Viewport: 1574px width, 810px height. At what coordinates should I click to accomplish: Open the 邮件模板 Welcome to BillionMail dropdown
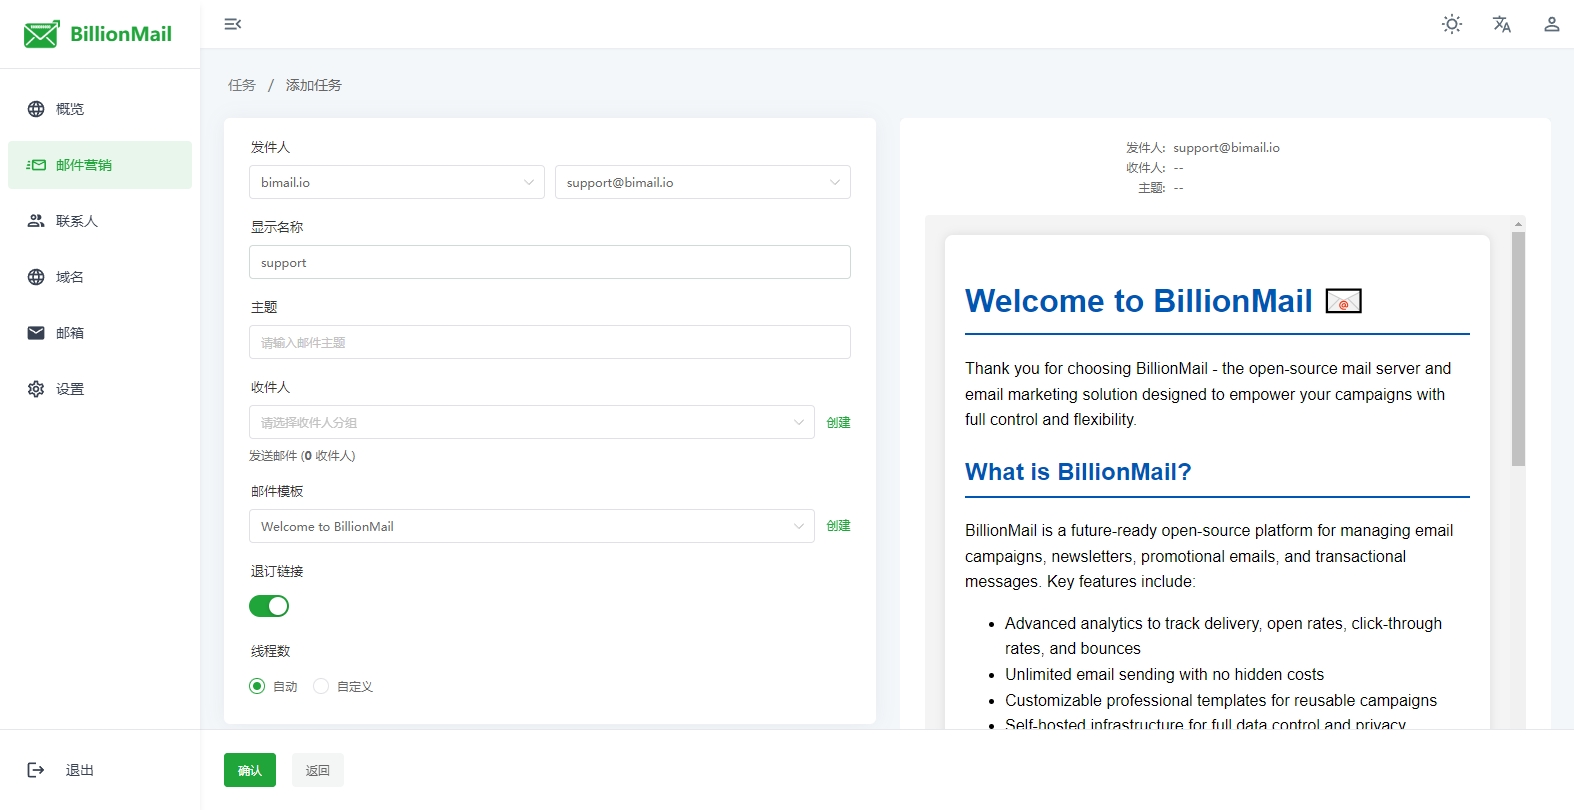[x=532, y=526]
